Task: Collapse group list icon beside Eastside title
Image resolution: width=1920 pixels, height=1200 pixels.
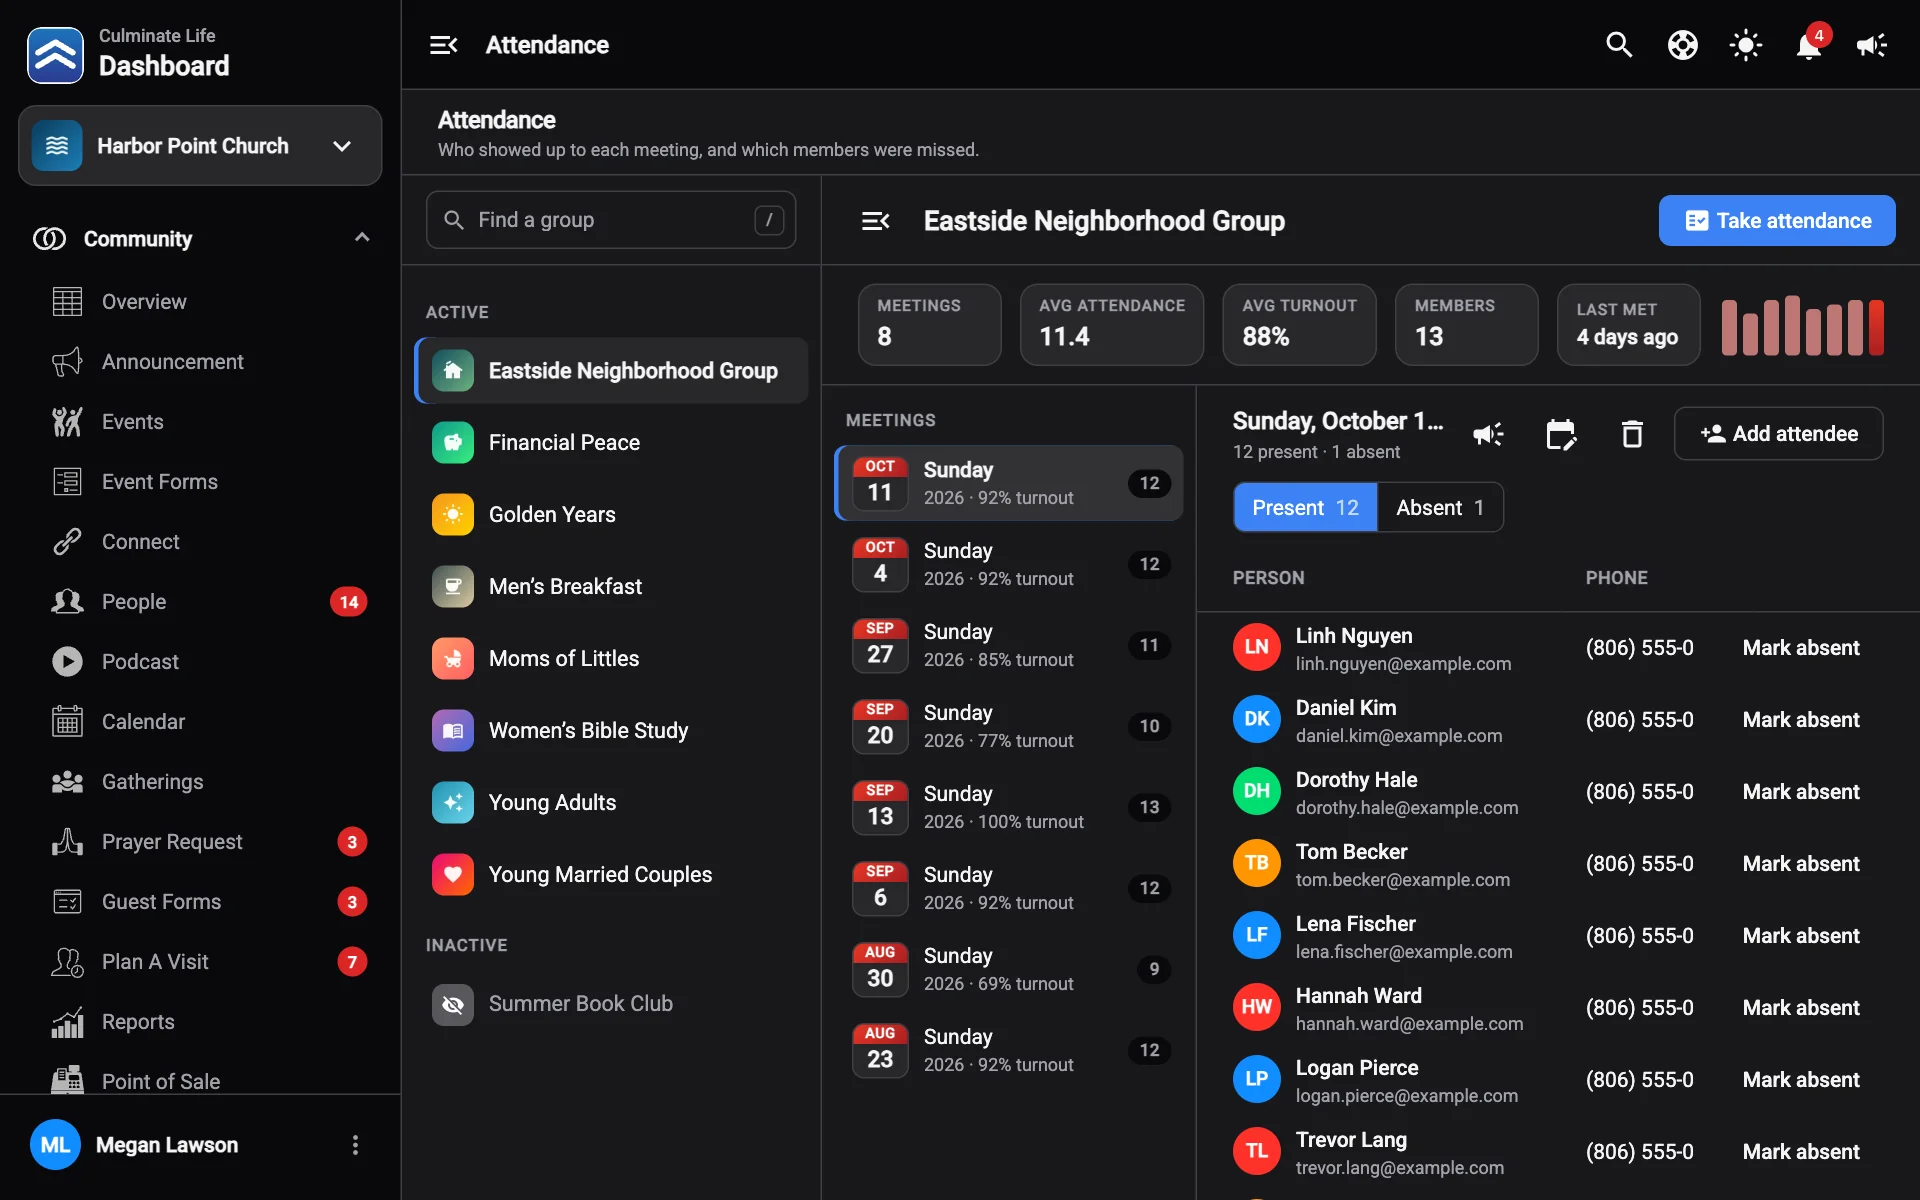Action: click(876, 221)
